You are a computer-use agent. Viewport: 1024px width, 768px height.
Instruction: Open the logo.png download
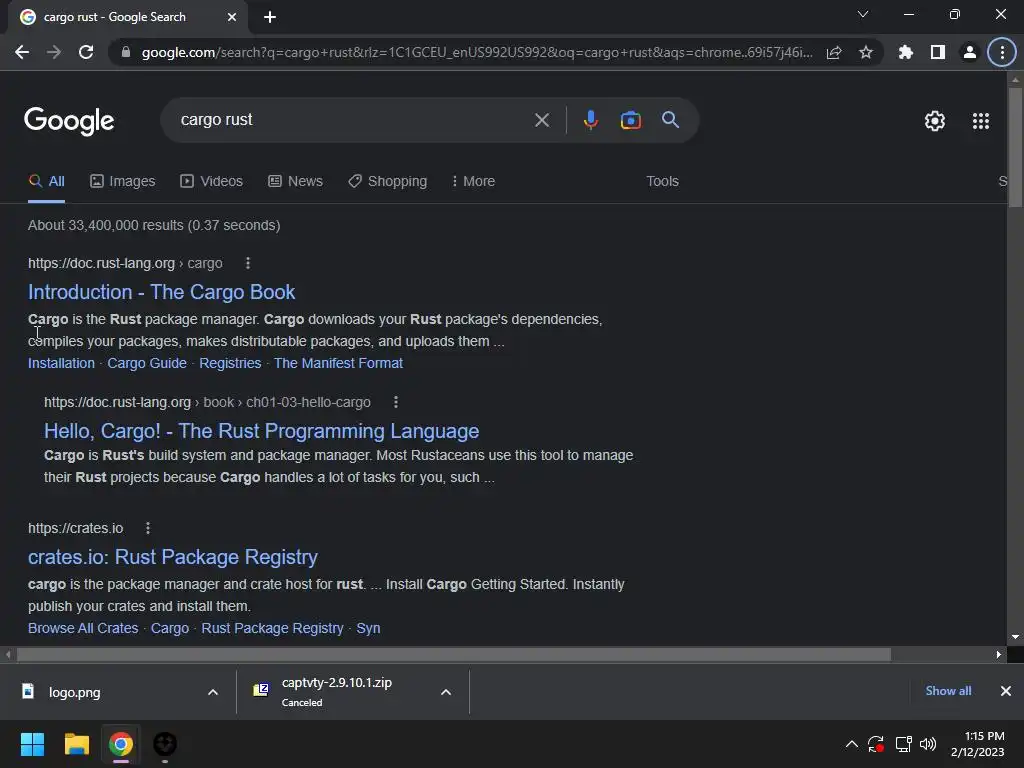click(x=75, y=692)
